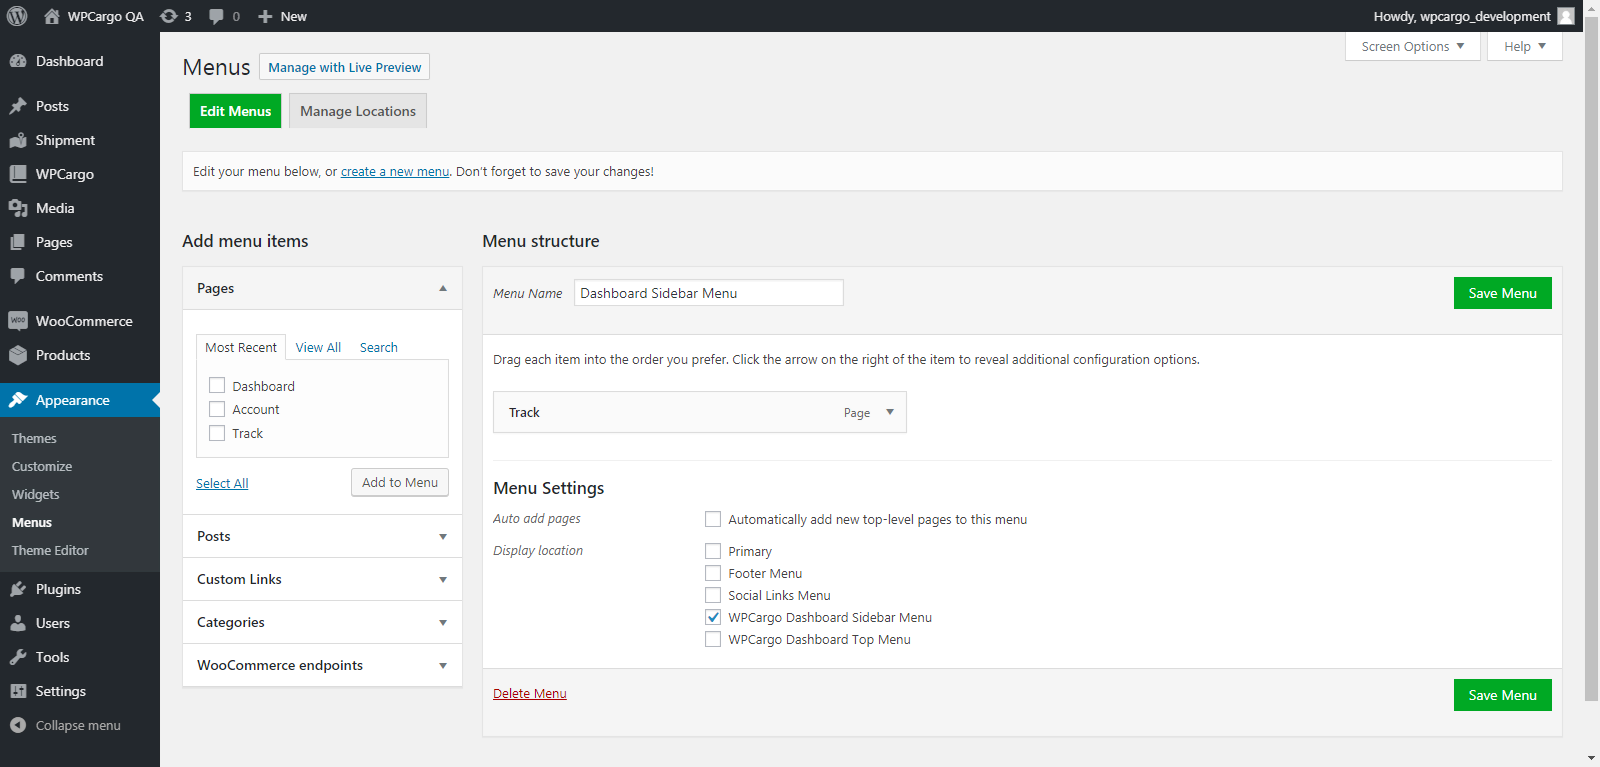Click the Collapse menu arrow icon
Image resolution: width=1600 pixels, height=767 pixels.
point(18,725)
